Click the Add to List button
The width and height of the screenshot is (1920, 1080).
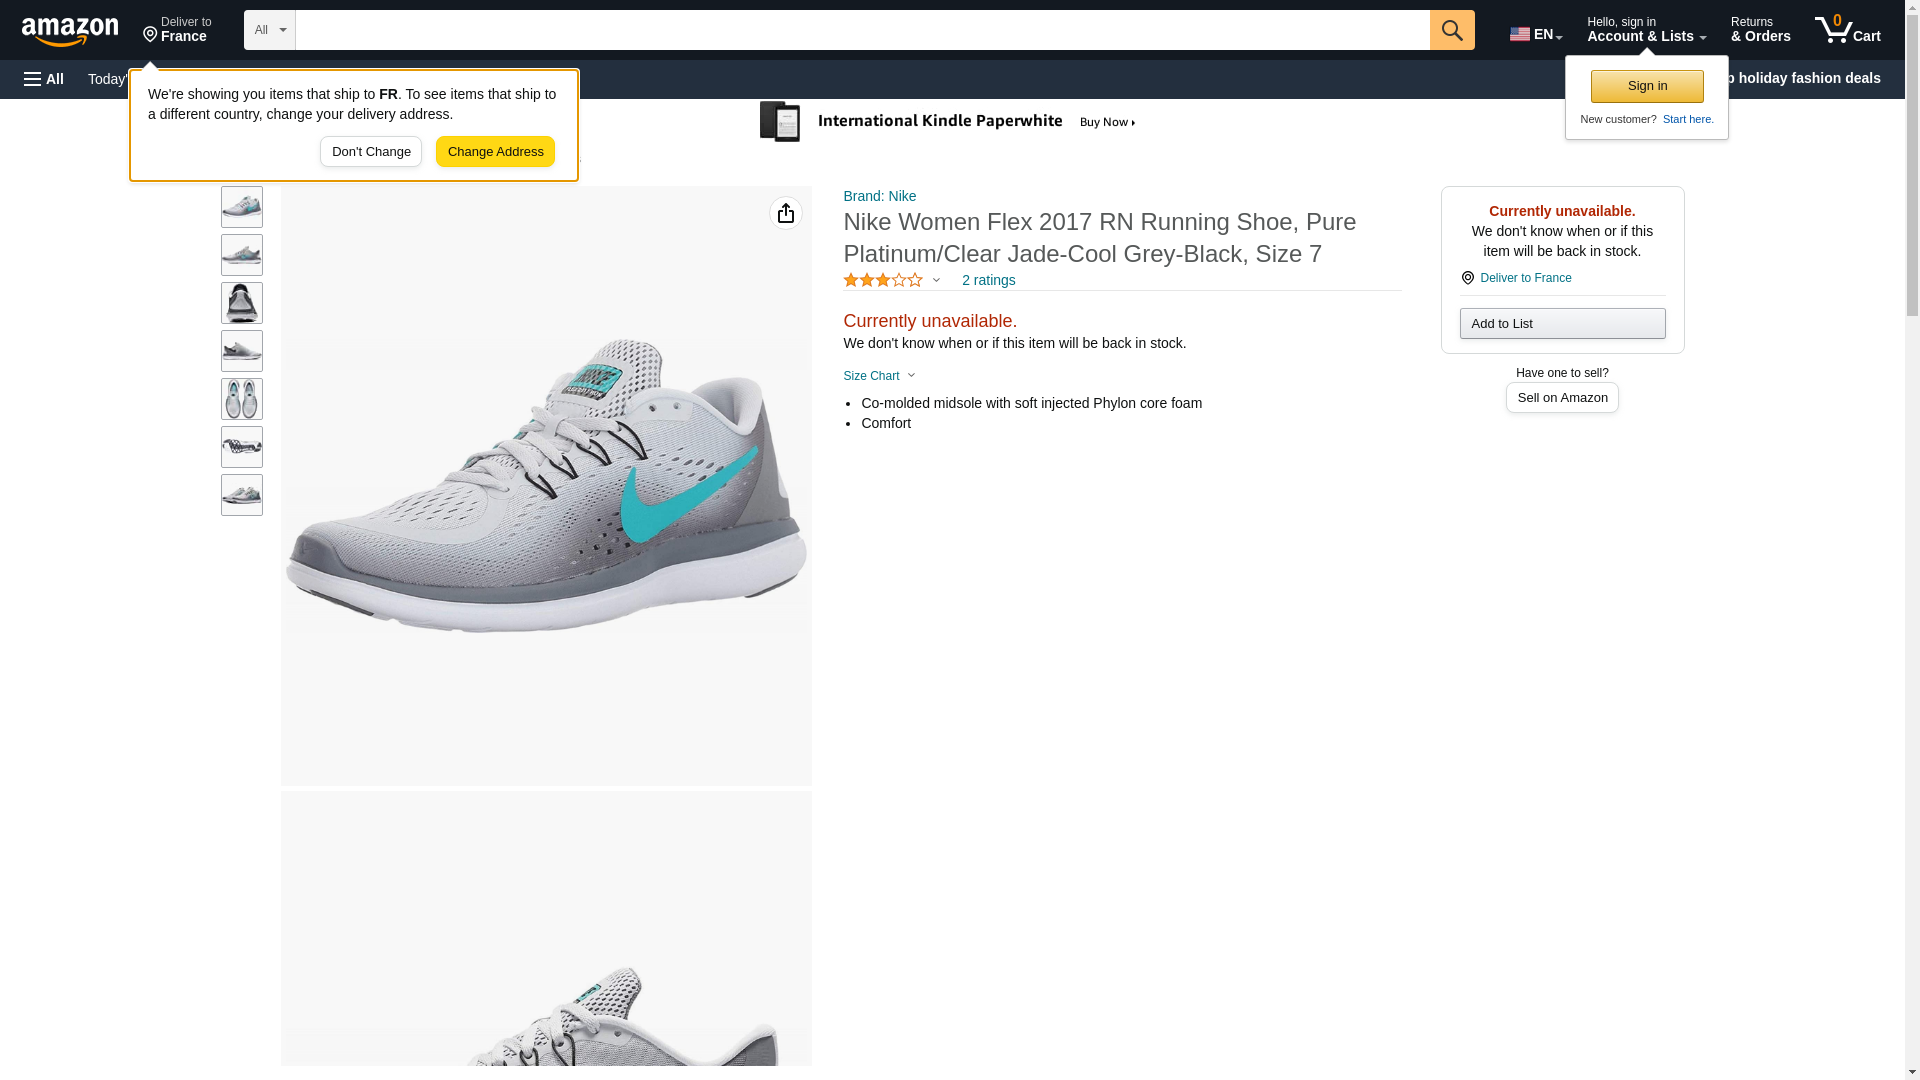click(1562, 323)
